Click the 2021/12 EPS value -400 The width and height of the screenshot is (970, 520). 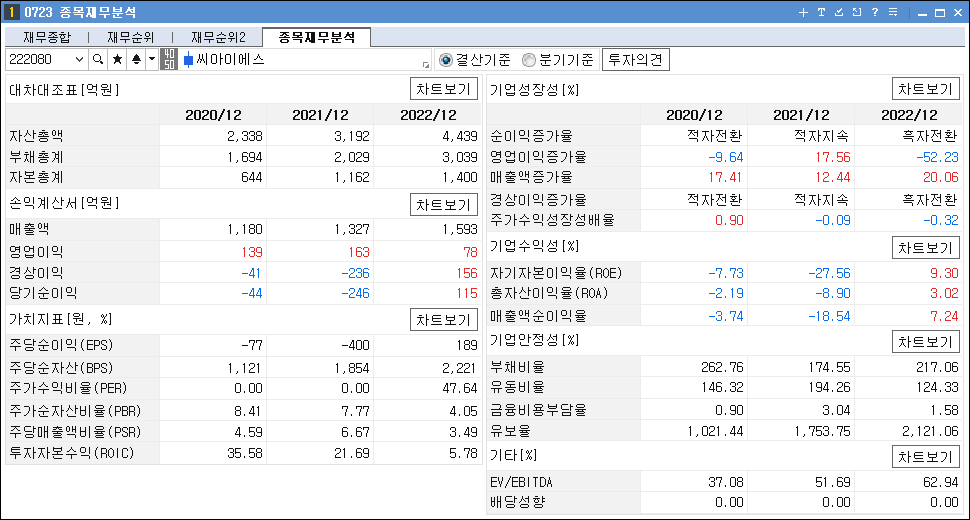click(x=355, y=345)
